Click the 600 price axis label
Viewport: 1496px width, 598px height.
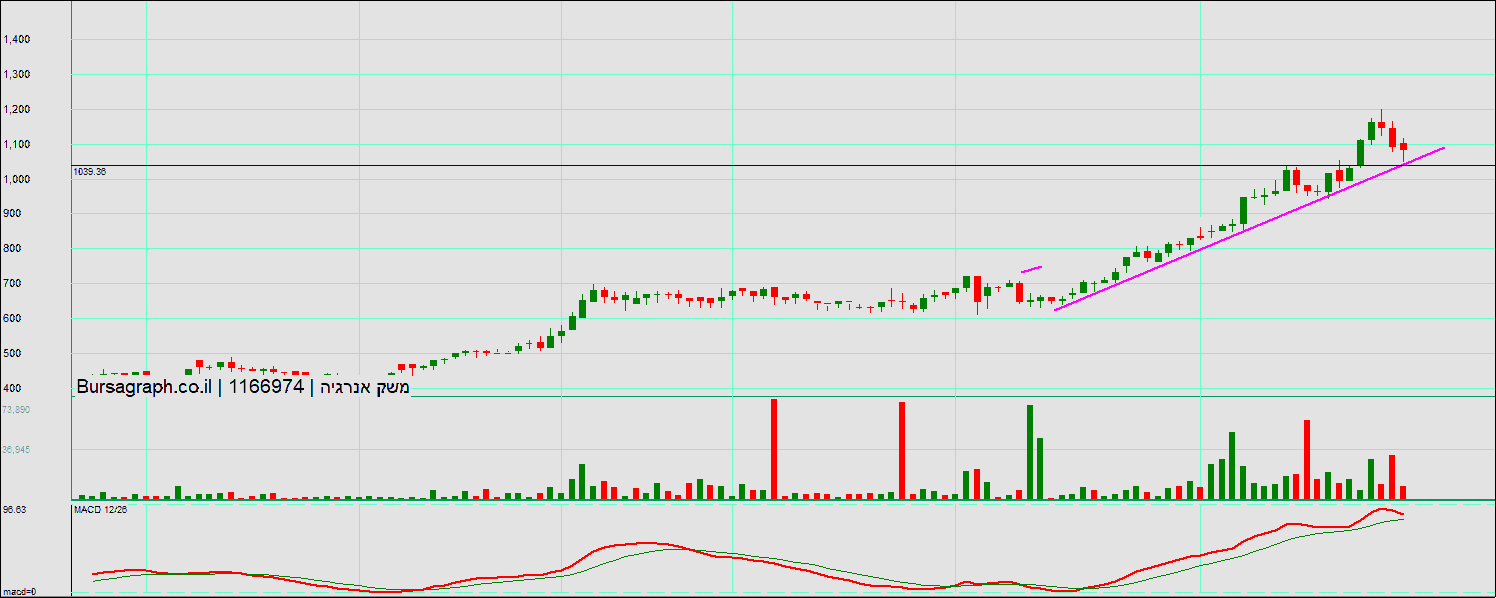[13, 319]
